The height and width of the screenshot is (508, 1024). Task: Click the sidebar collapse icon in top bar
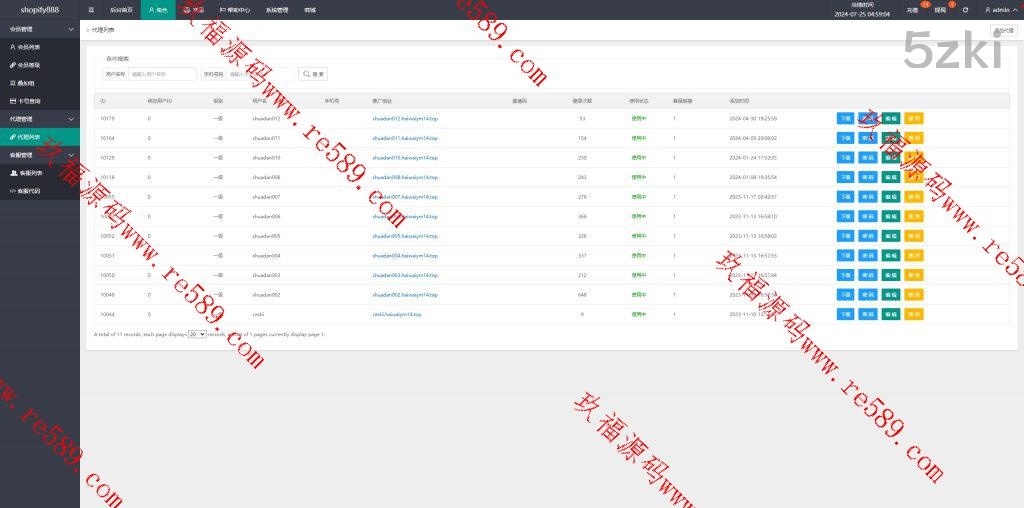[x=91, y=9]
